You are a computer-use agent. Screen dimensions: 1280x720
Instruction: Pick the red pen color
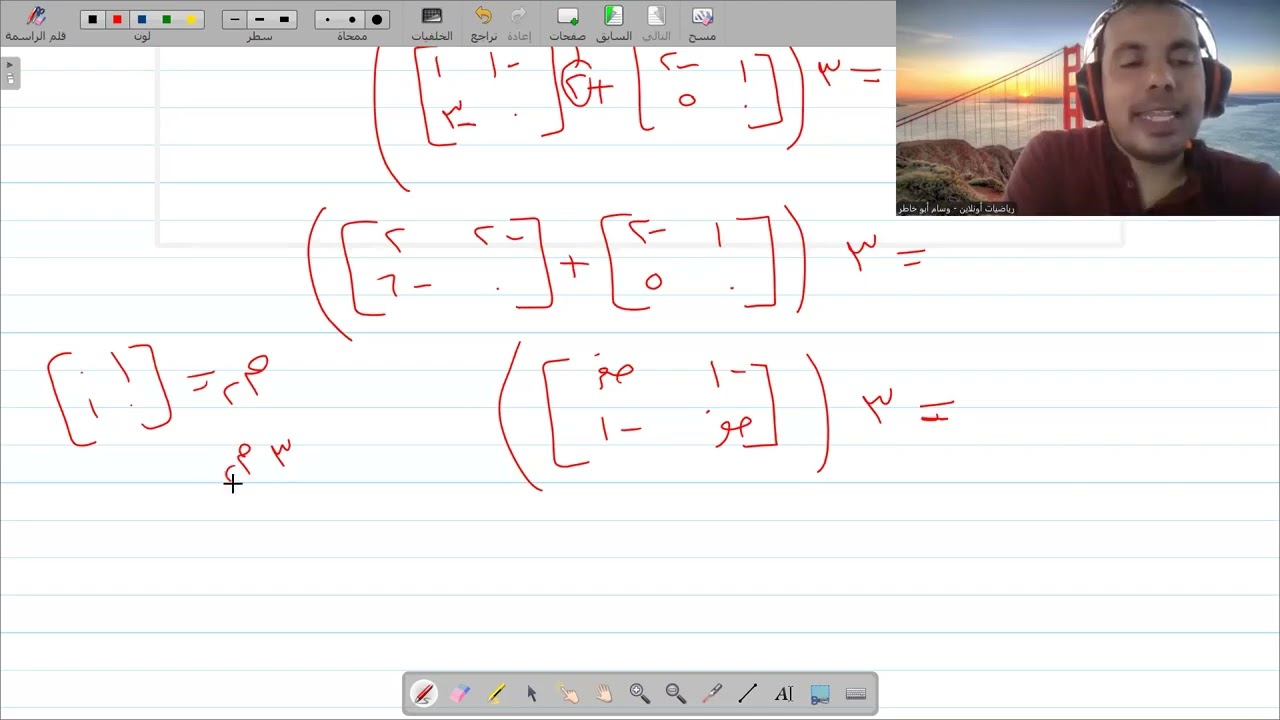click(x=117, y=19)
